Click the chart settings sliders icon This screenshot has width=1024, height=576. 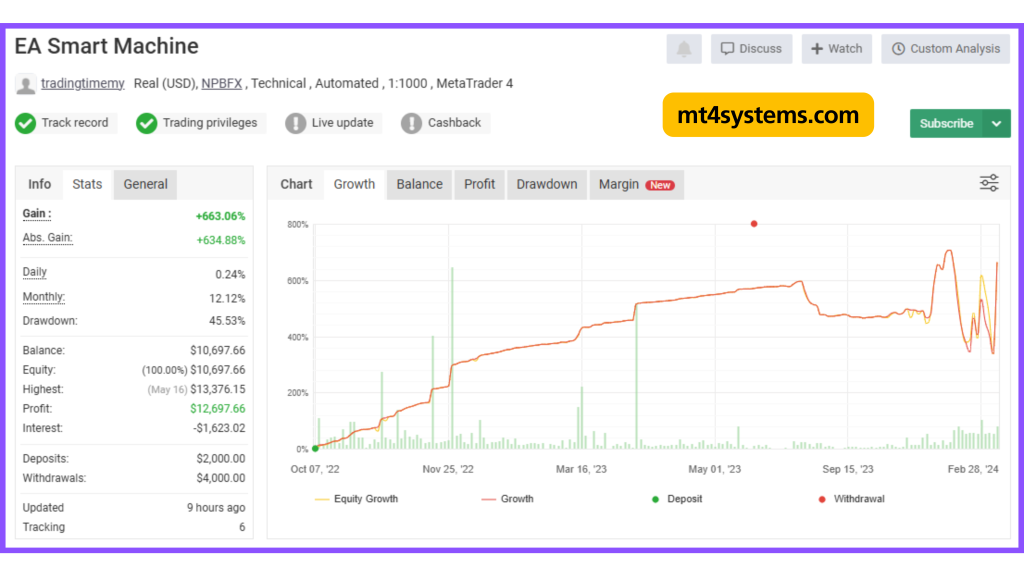(x=989, y=183)
